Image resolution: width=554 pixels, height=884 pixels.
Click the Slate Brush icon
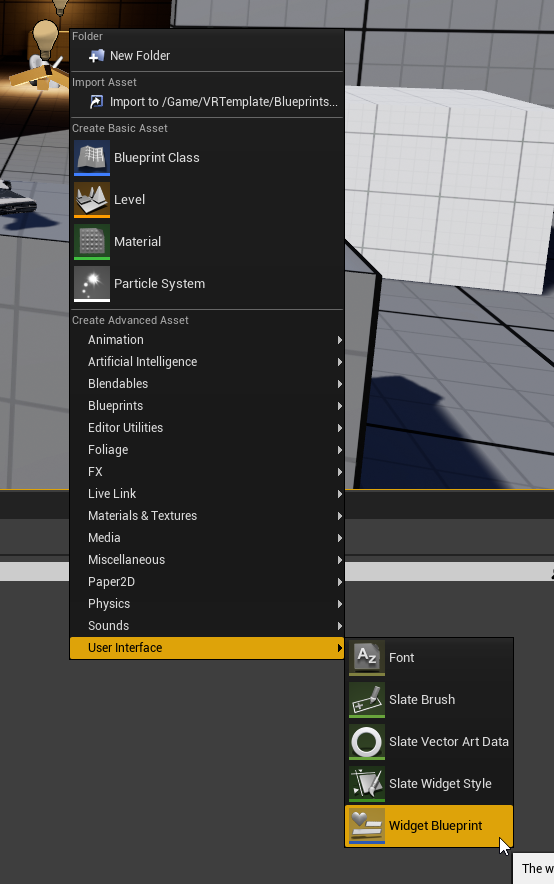pos(367,700)
